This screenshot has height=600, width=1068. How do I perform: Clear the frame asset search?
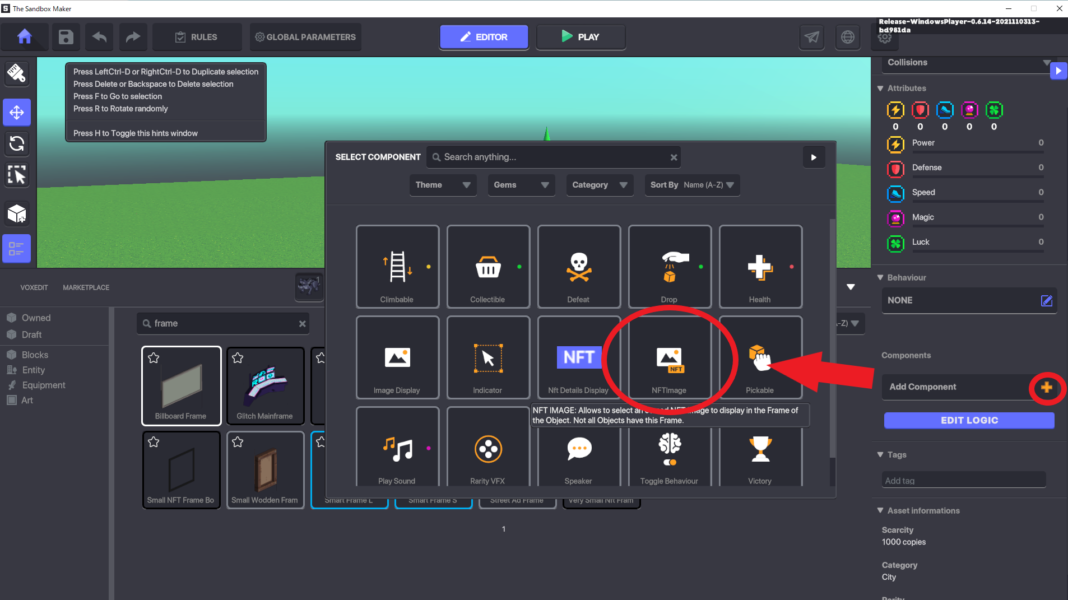pos(302,323)
